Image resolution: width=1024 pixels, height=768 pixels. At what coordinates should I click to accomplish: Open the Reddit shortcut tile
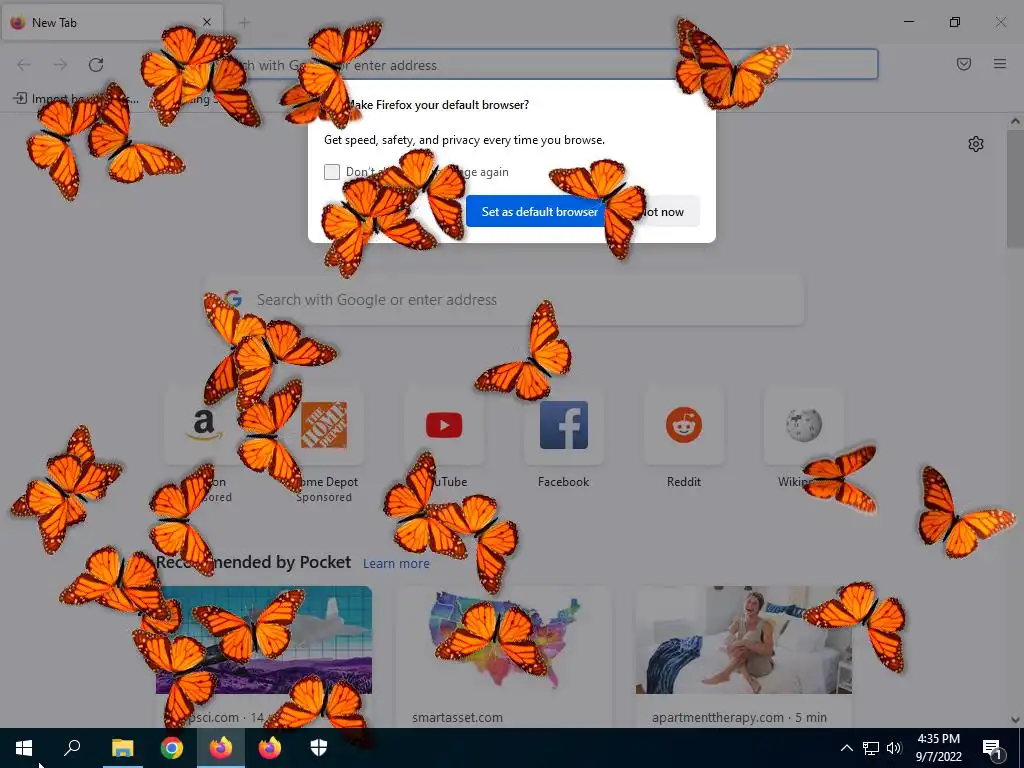click(x=684, y=425)
